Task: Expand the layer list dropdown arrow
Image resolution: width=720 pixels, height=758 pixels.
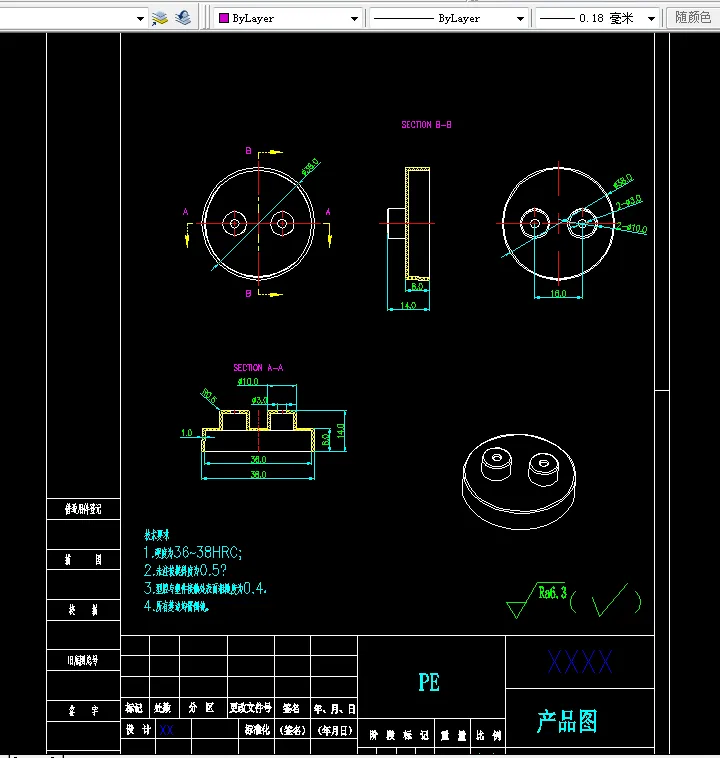Action: (x=140, y=19)
